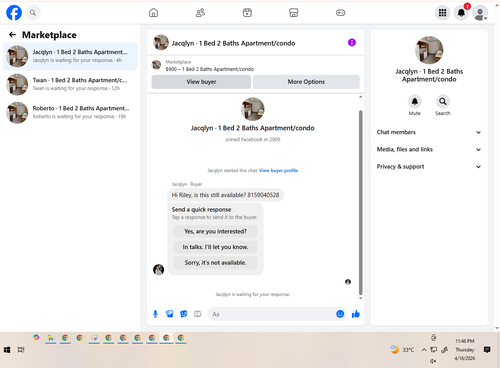Click the attach photo icon in the composer
The image size is (500, 368).
tap(170, 314)
